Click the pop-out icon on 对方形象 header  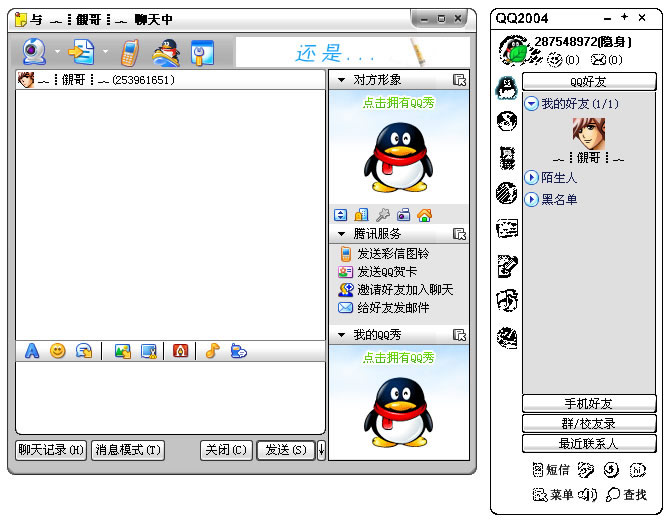click(459, 80)
